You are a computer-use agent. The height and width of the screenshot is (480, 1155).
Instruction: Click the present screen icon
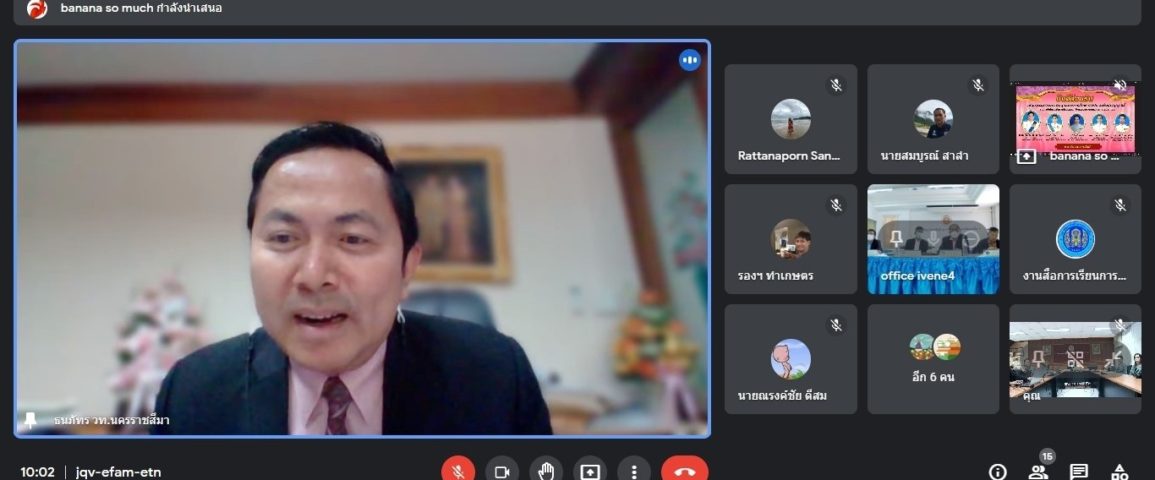[x=590, y=471]
